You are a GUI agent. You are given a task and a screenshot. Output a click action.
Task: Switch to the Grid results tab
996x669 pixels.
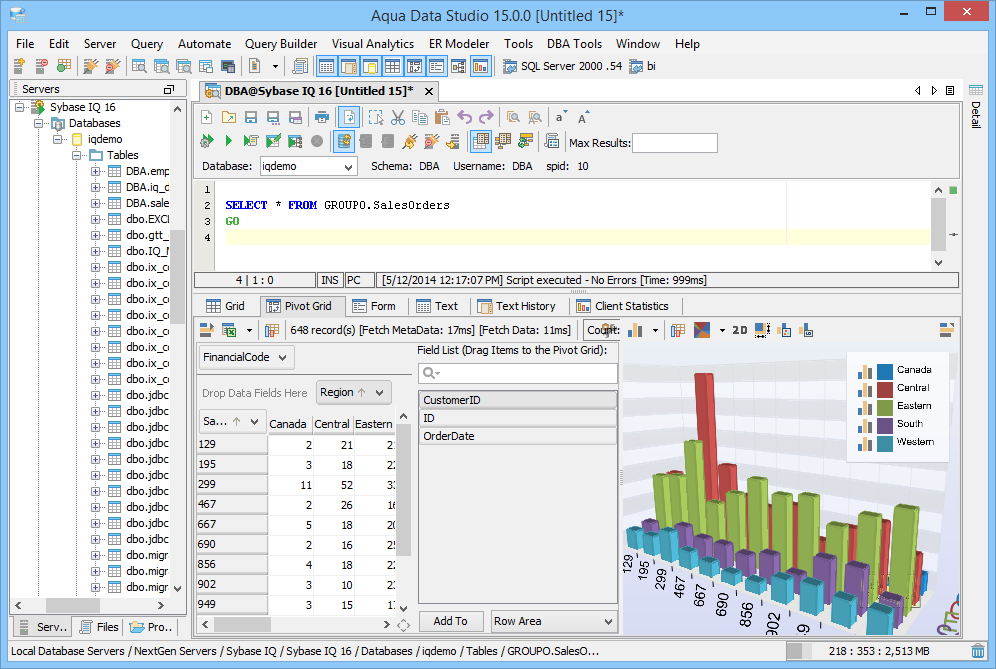(225, 306)
